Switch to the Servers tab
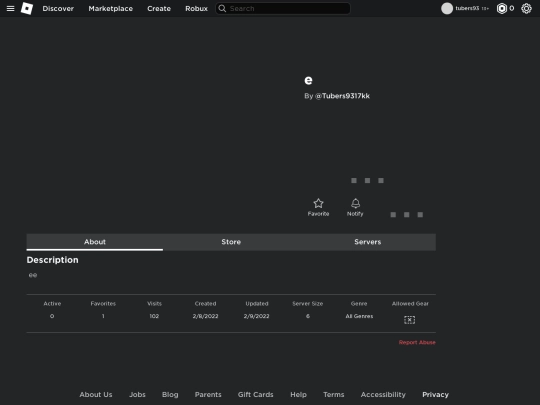The height and width of the screenshot is (405, 540). 367,242
